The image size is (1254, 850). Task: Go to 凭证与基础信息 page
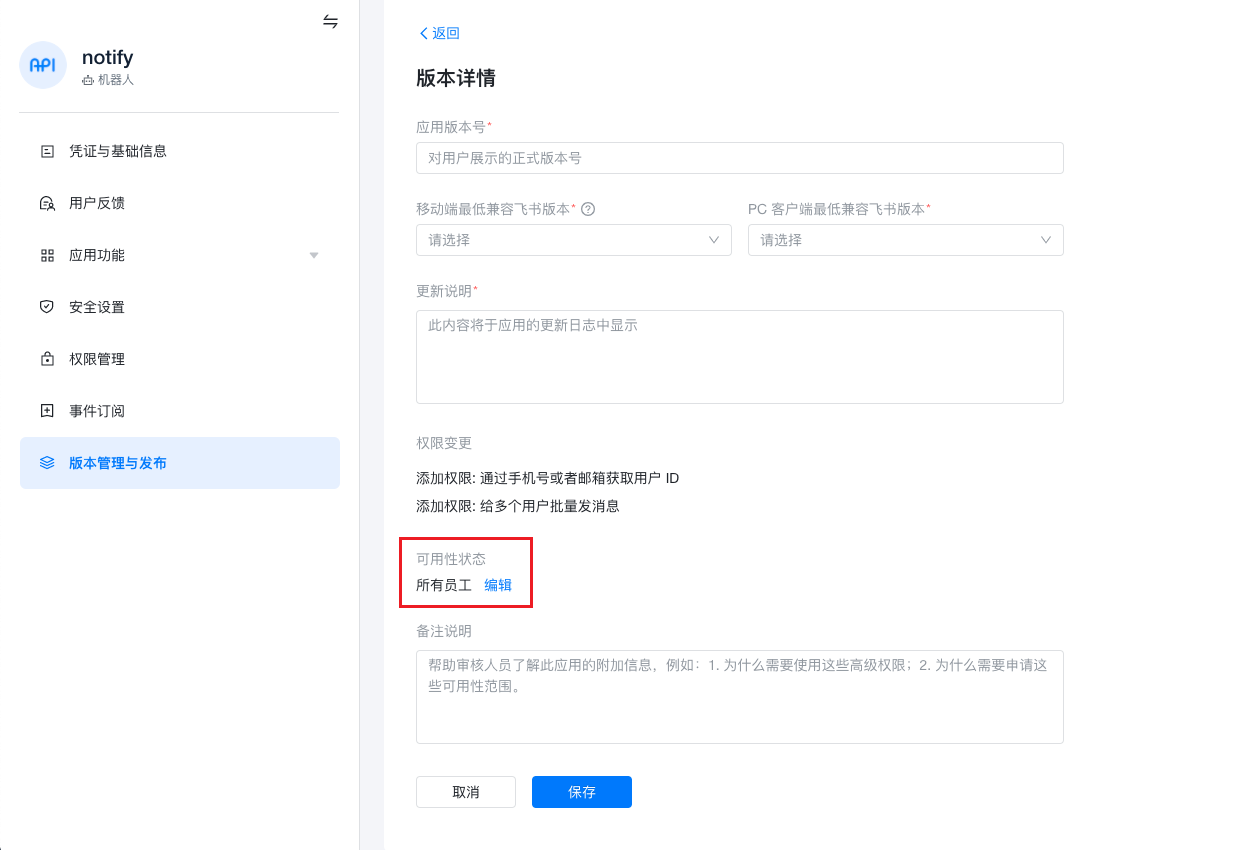(x=118, y=151)
